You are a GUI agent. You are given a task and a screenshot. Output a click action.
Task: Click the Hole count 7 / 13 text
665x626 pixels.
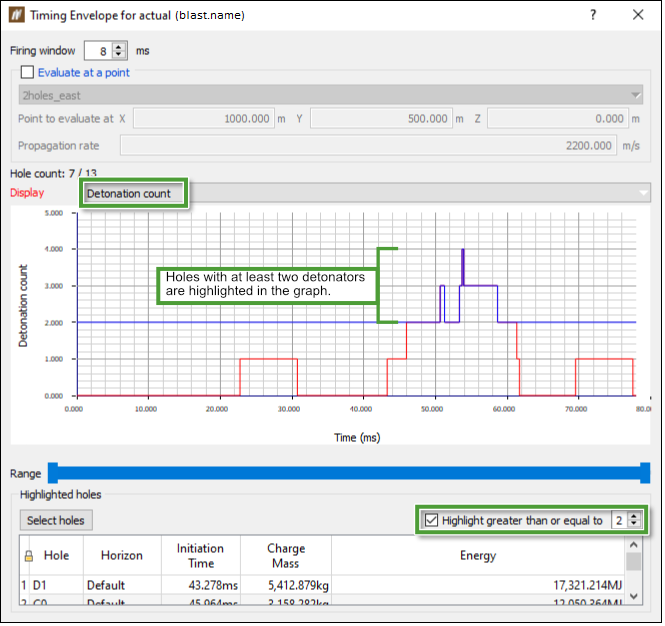point(53,173)
